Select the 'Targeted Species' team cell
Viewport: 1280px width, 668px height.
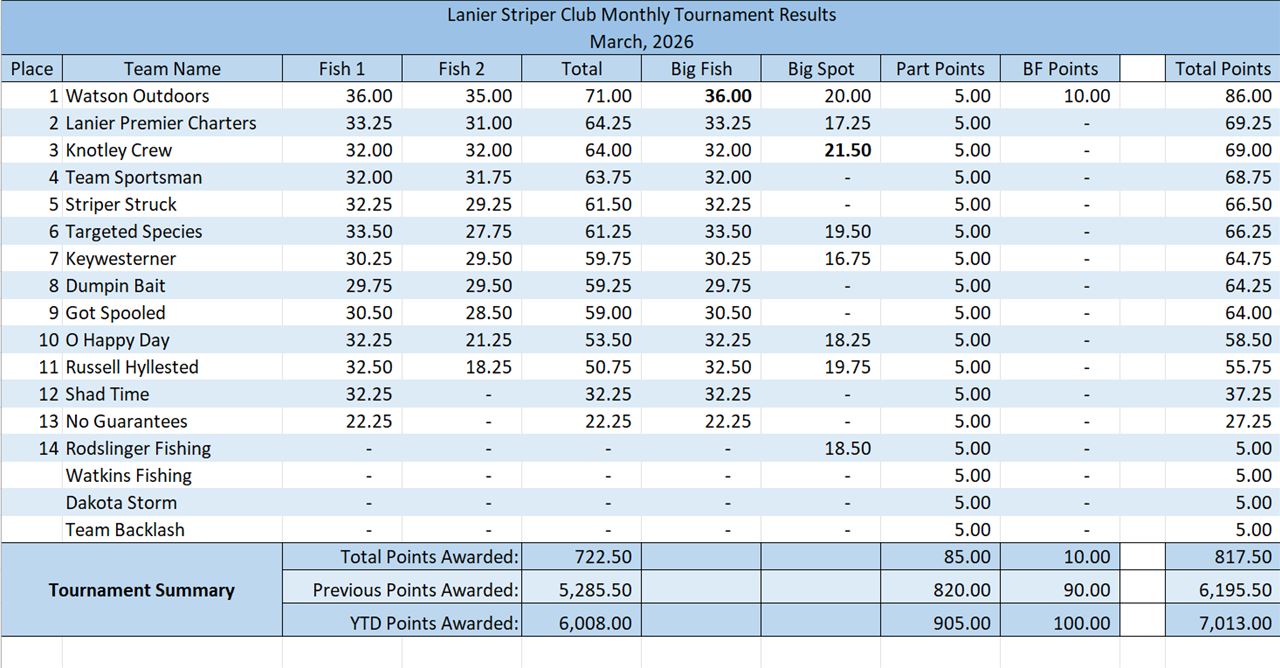click(134, 231)
